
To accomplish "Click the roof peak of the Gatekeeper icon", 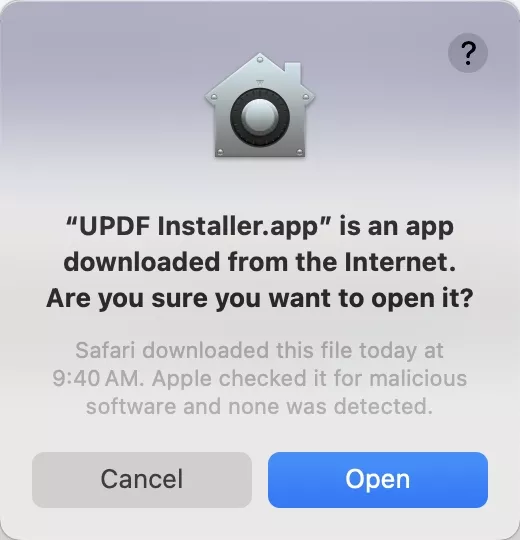I will click(x=260, y=59).
